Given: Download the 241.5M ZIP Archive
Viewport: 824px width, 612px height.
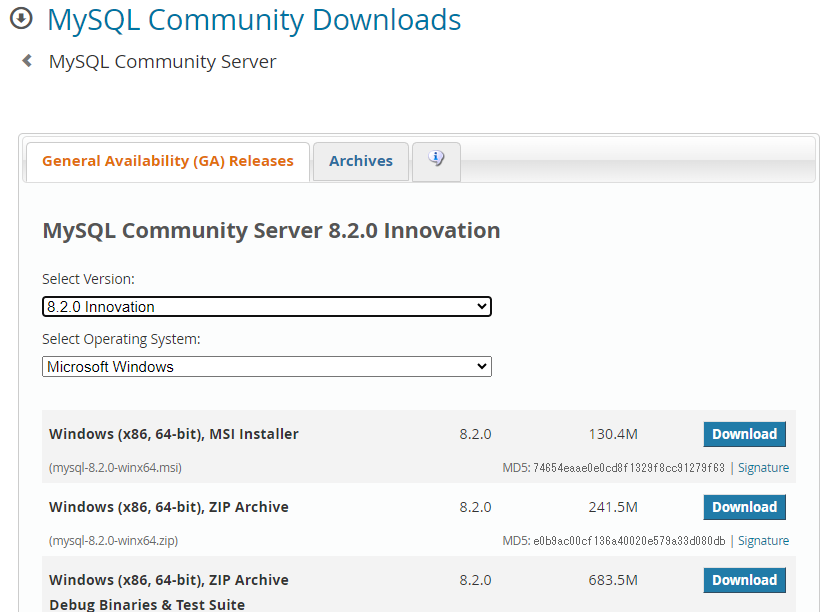Looking at the screenshot, I should click(744, 507).
